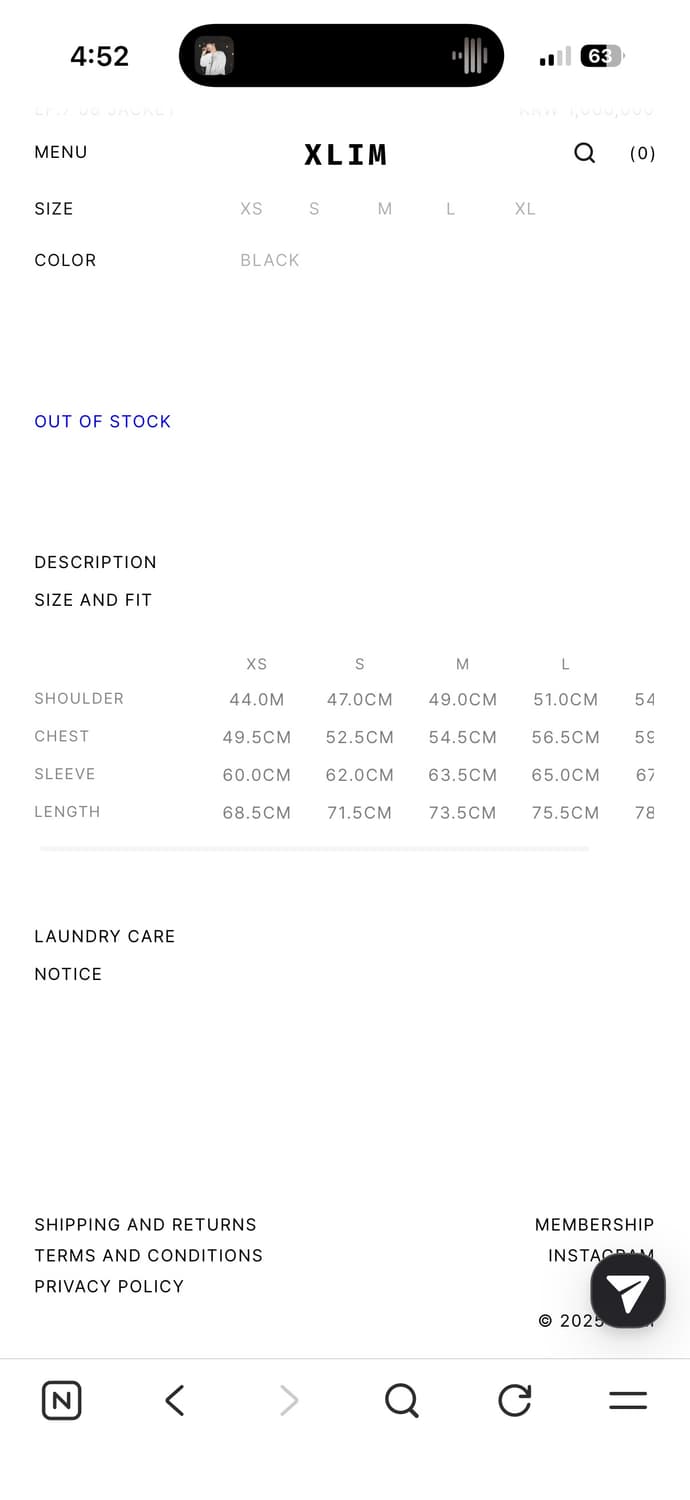Tap the browser forward arrow
The width and height of the screenshot is (690, 1500).
(x=289, y=1400)
